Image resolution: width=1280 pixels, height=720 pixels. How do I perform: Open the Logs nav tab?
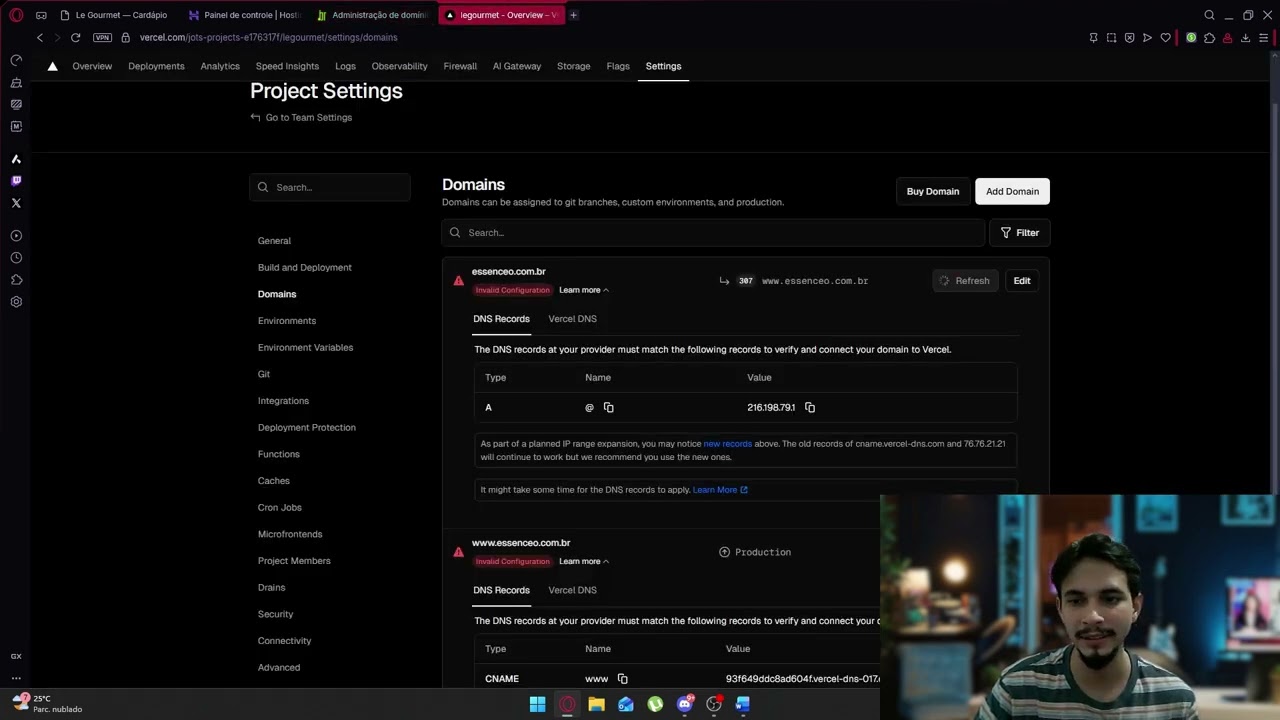pyautogui.click(x=345, y=66)
